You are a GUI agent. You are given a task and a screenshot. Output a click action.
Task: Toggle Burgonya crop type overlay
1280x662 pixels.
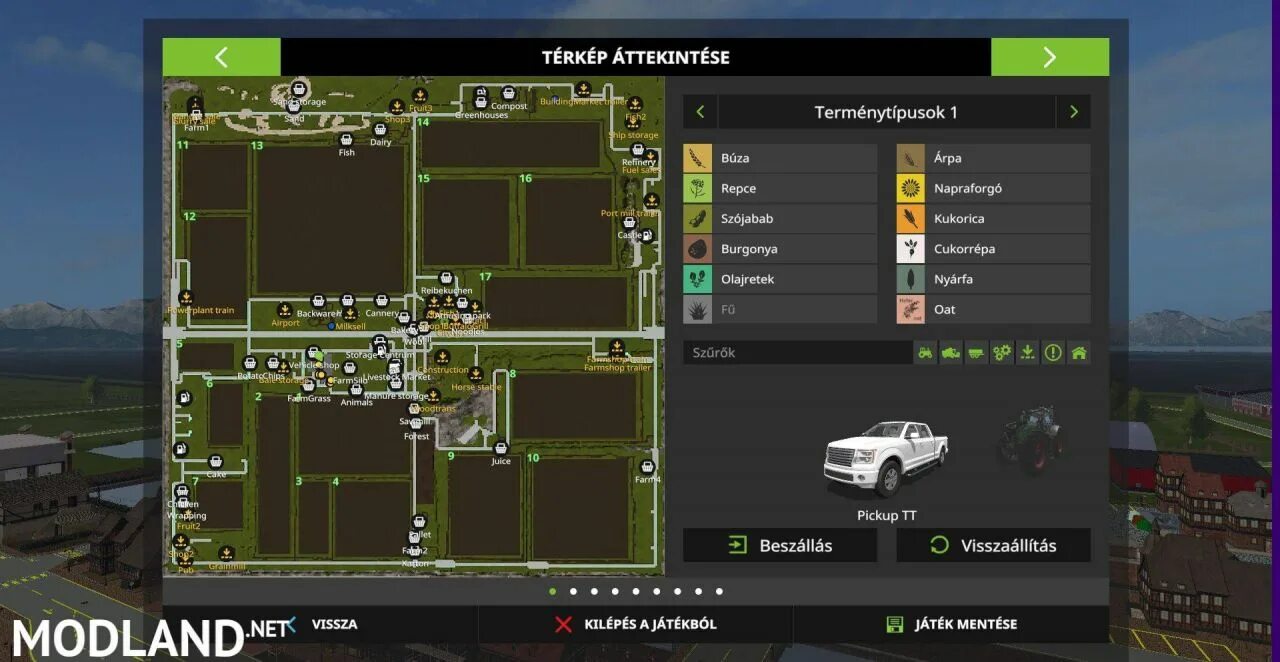[780, 249]
